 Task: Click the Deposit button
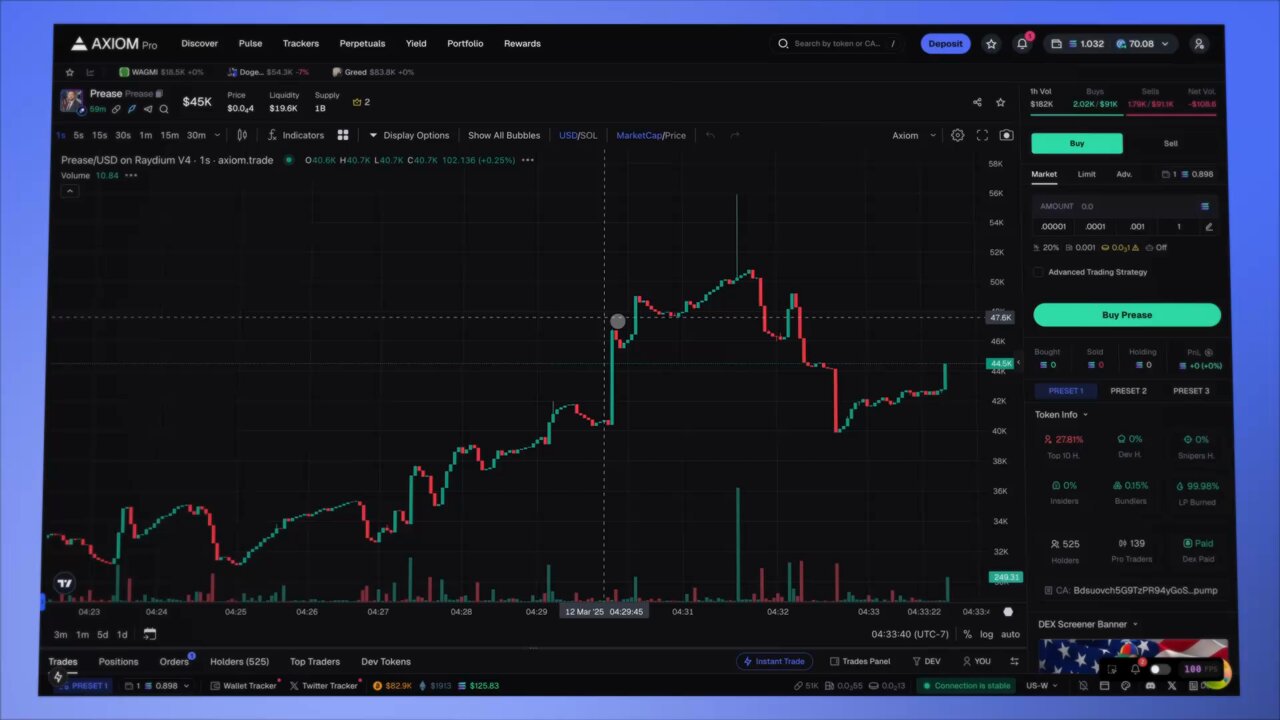945,44
